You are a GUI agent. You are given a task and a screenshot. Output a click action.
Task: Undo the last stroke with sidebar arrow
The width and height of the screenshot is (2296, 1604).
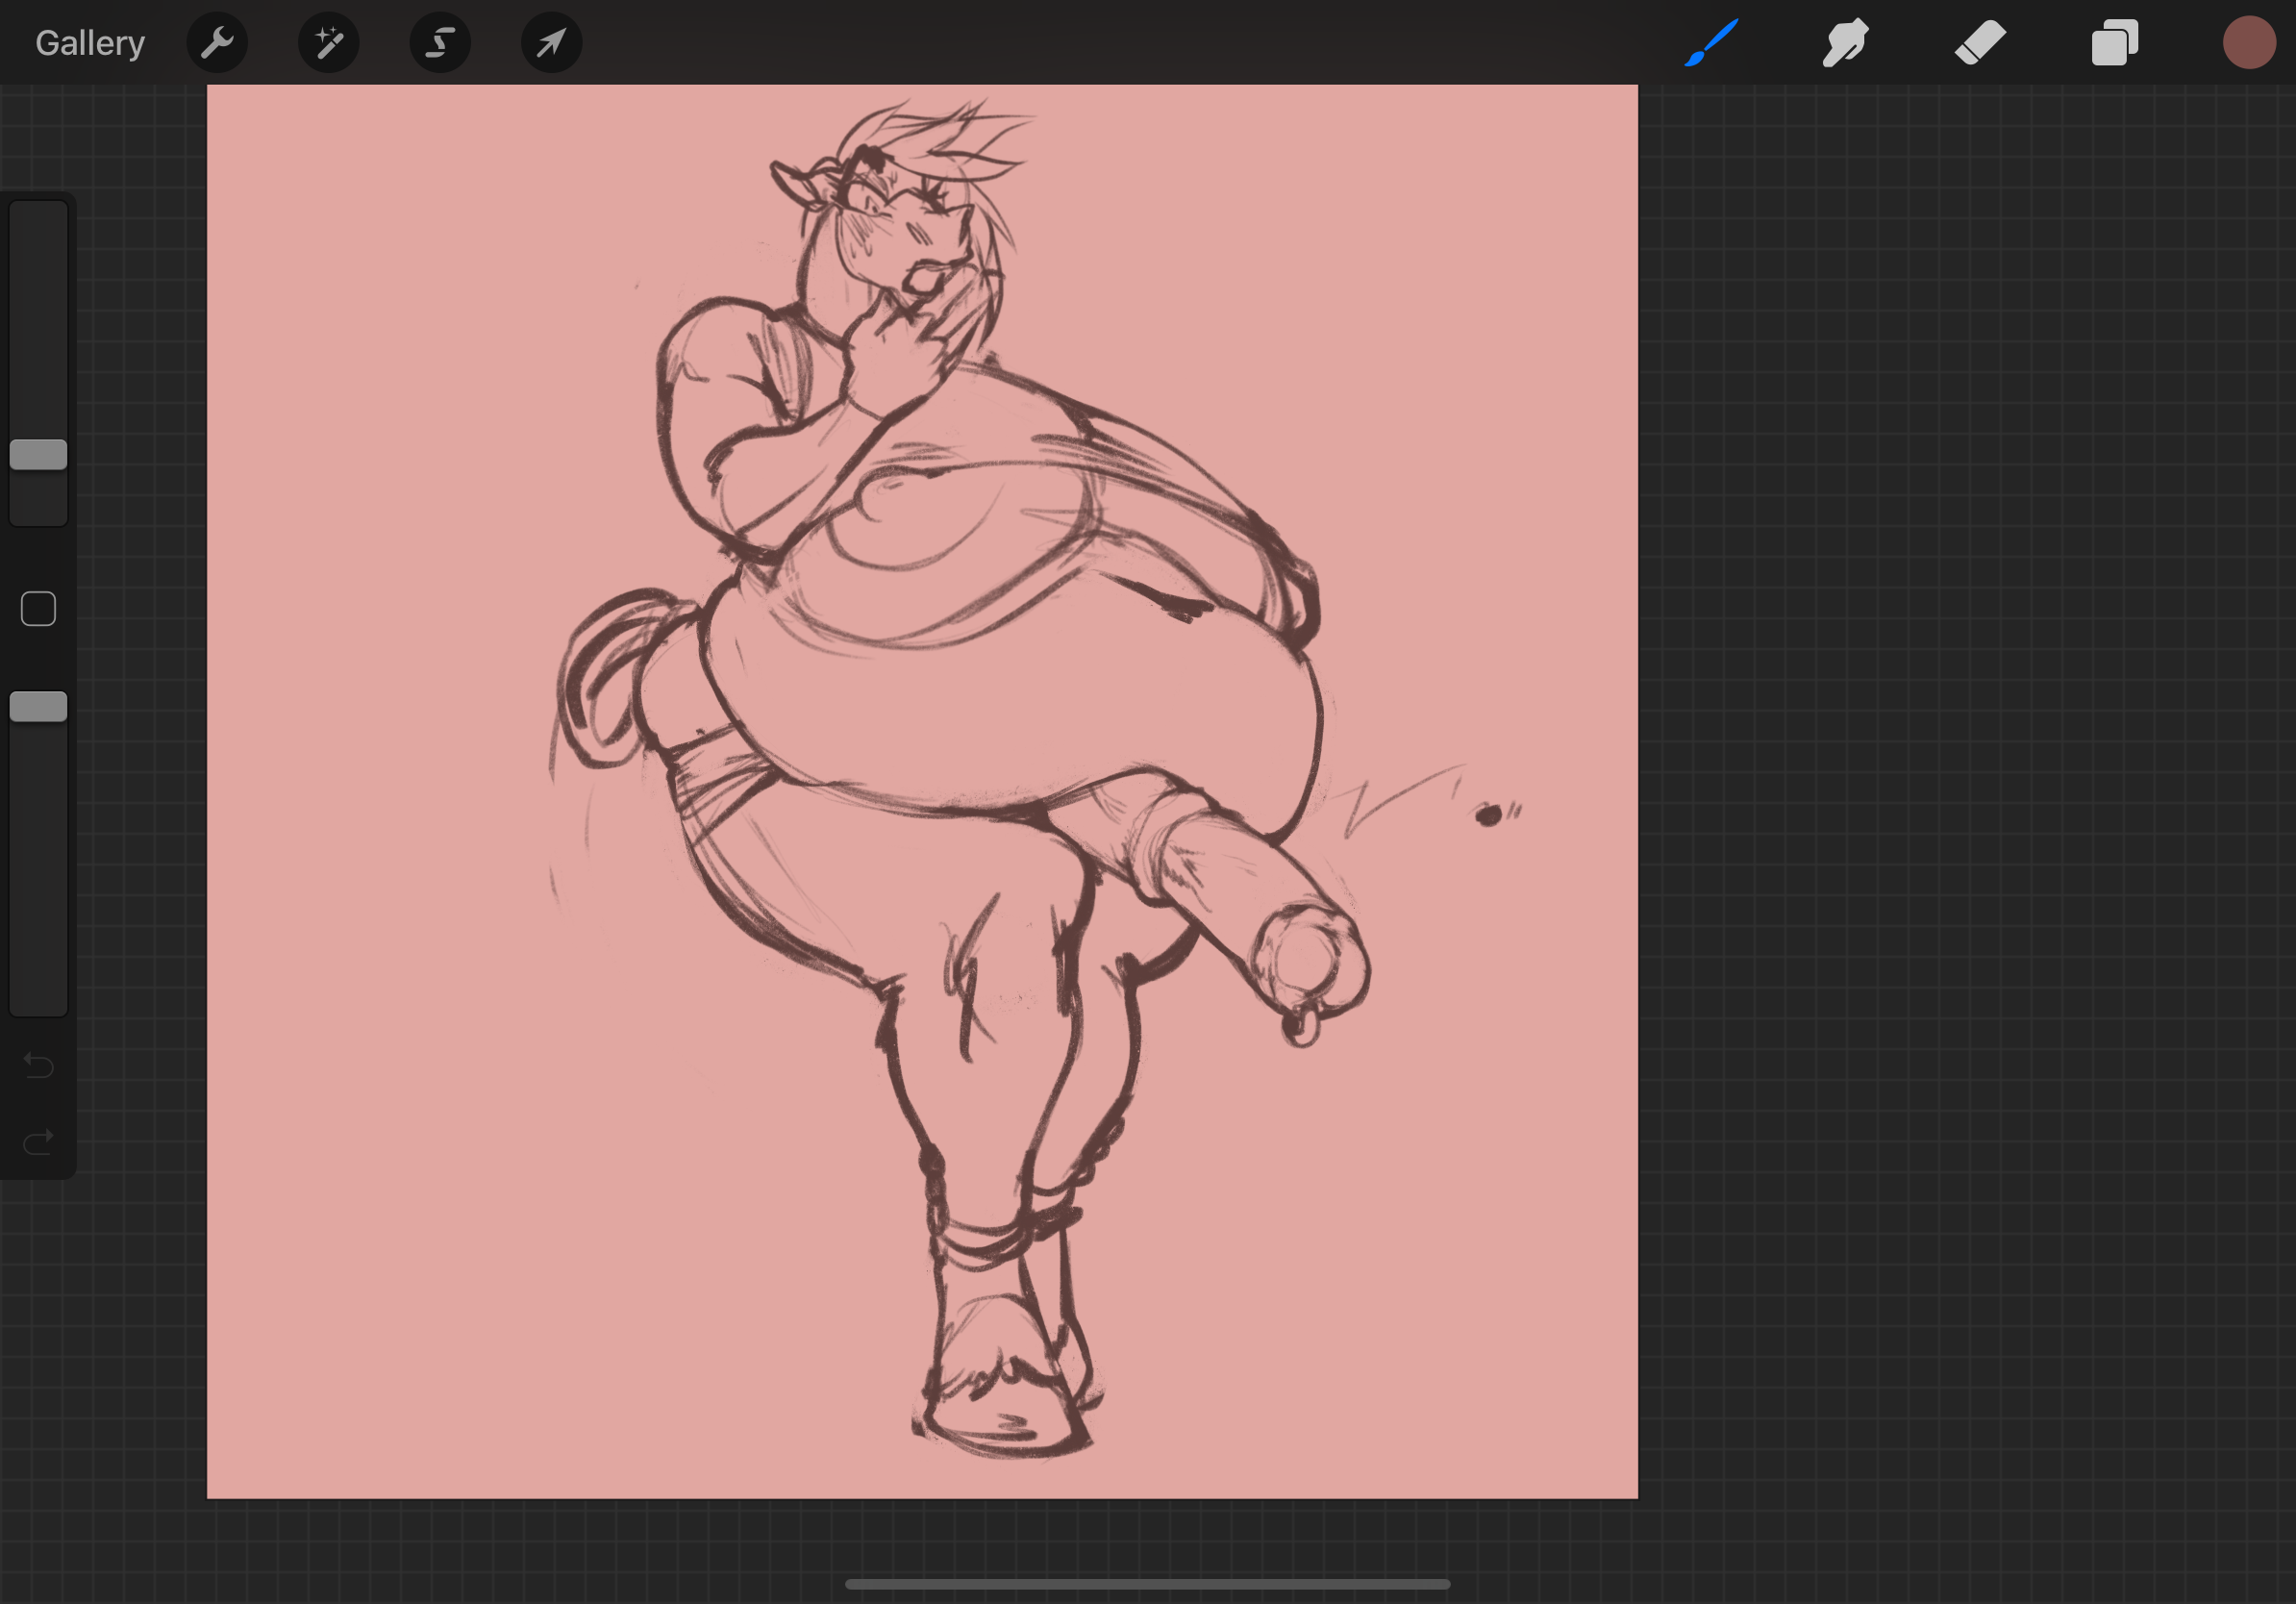coord(38,1066)
